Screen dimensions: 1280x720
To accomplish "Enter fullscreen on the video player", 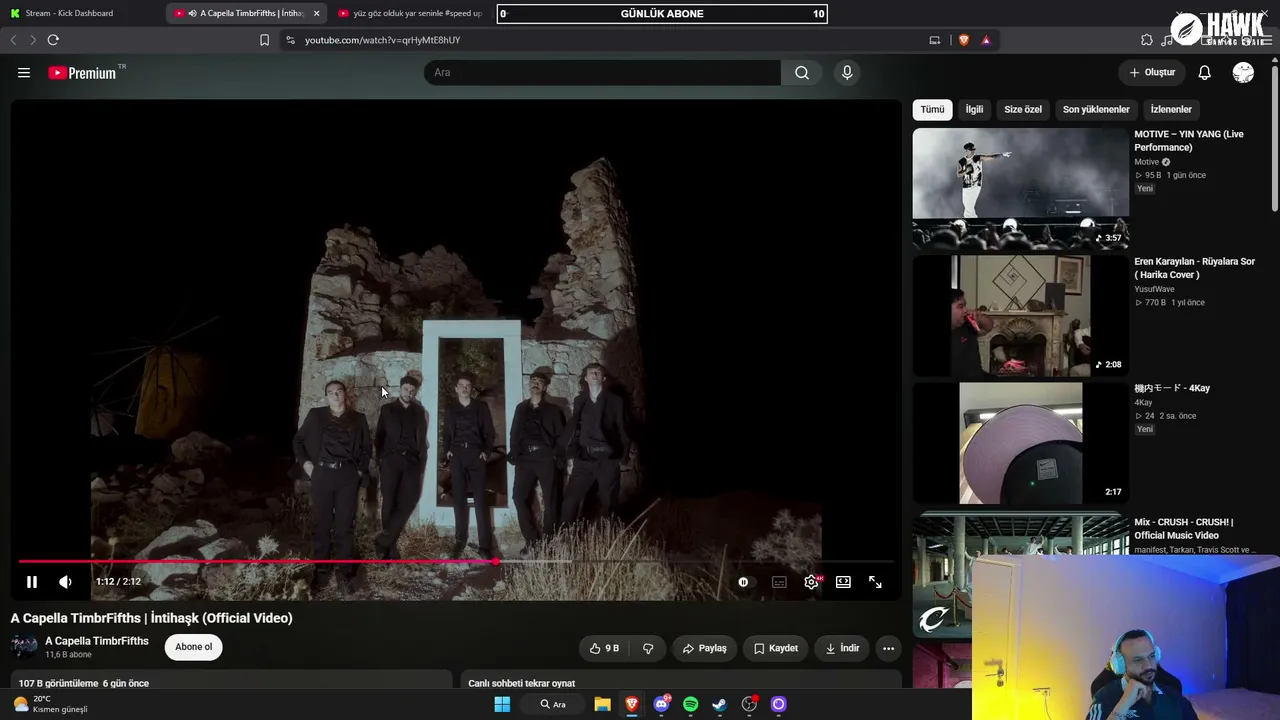I will (x=875, y=582).
